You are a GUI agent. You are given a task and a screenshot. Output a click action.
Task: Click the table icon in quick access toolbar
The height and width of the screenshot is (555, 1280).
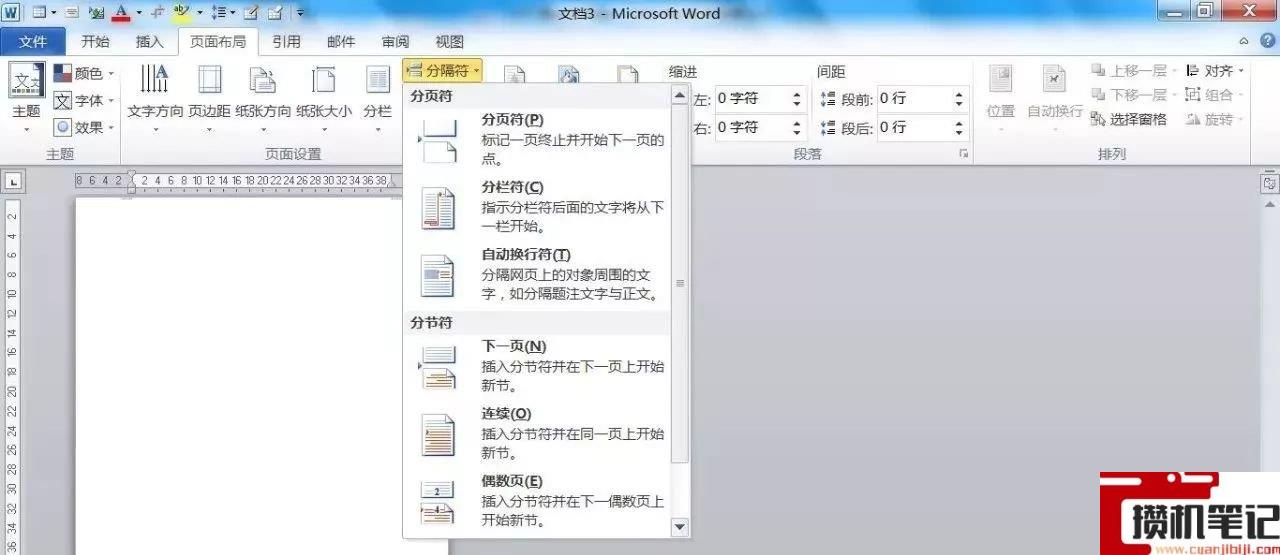pos(40,13)
